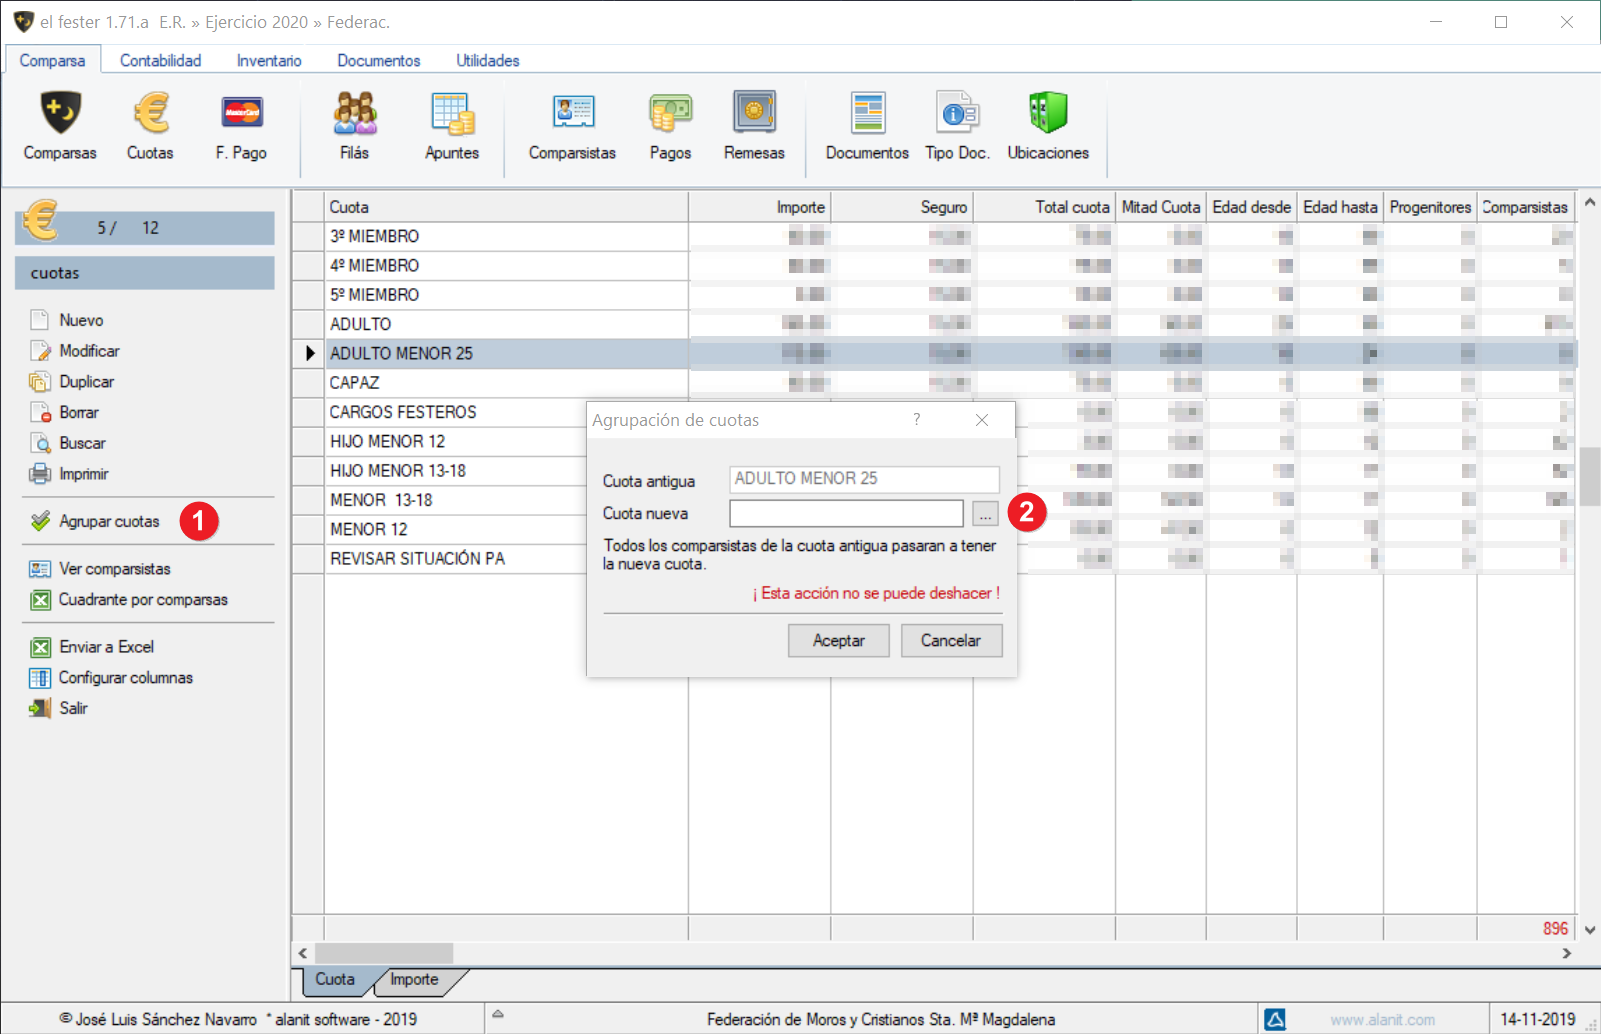1601x1034 pixels.
Task: Open F. Pago credit card icon
Action: click(x=241, y=115)
